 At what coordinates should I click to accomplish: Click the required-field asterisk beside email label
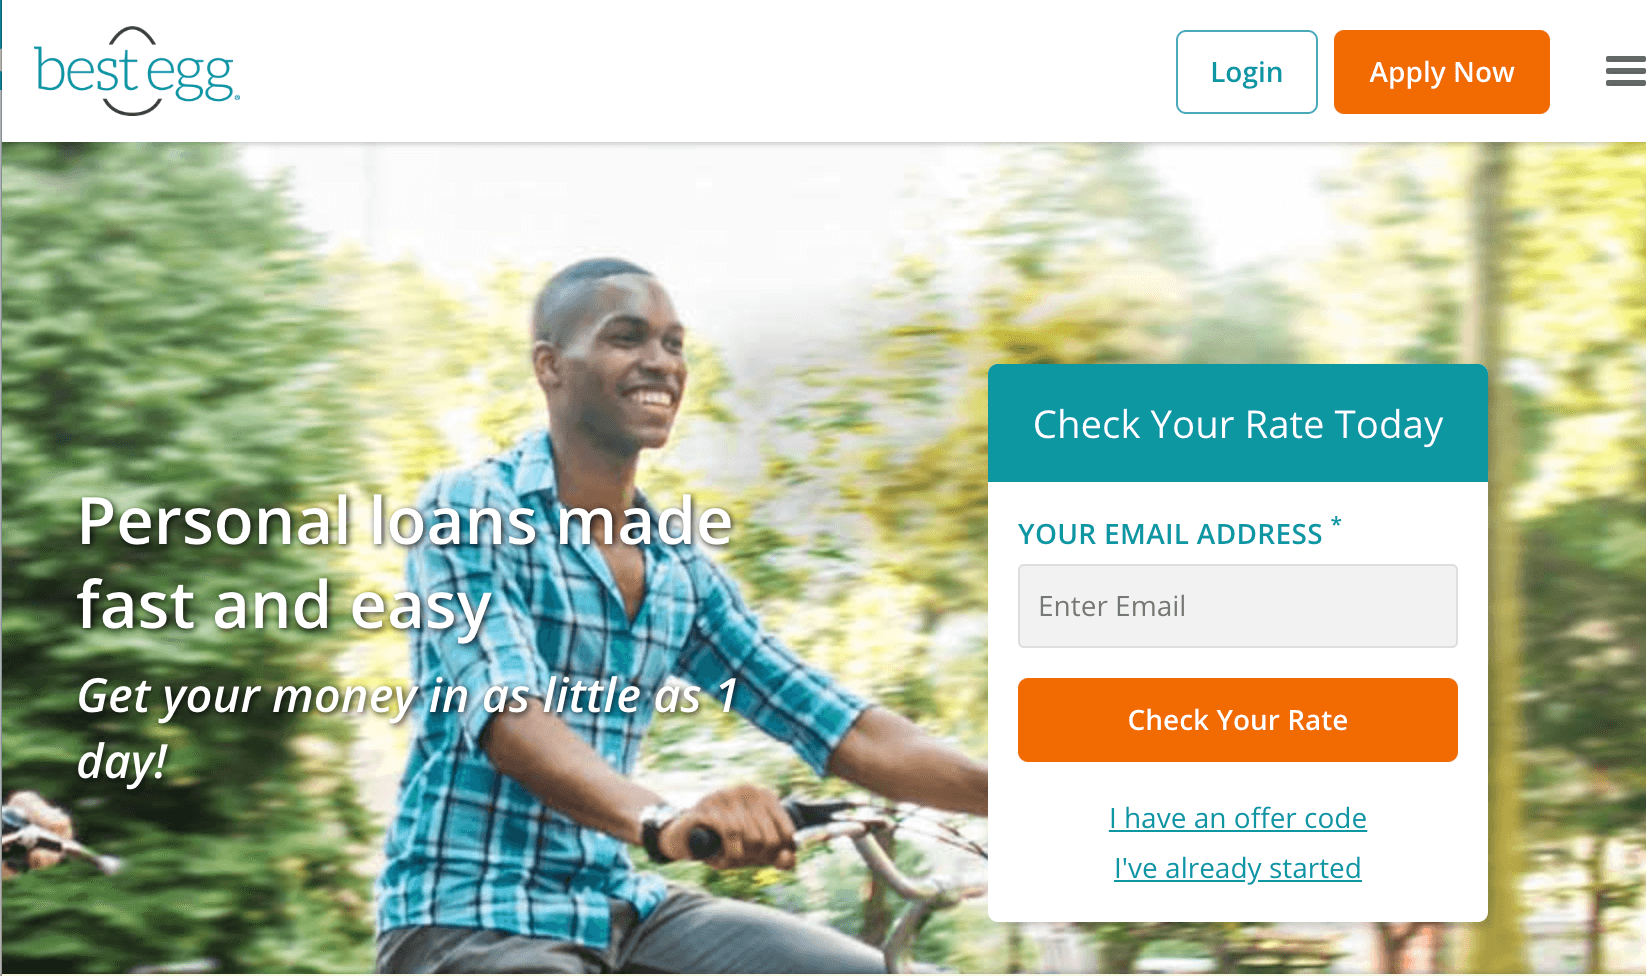point(1336,524)
